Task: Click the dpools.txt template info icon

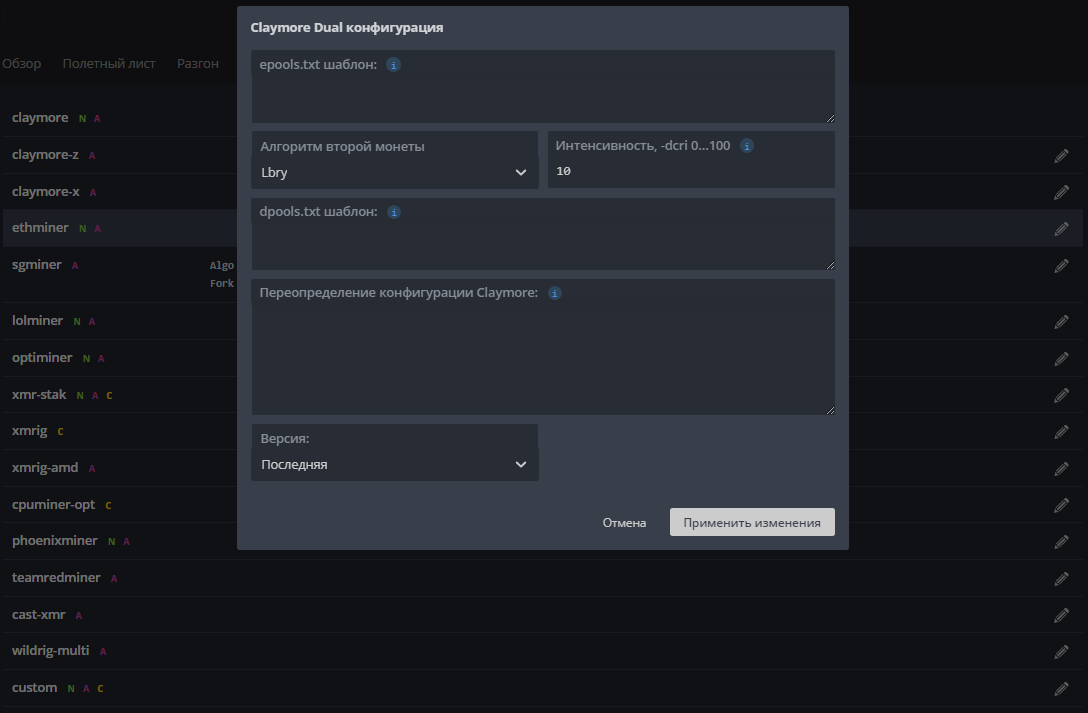Action: pyautogui.click(x=393, y=212)
